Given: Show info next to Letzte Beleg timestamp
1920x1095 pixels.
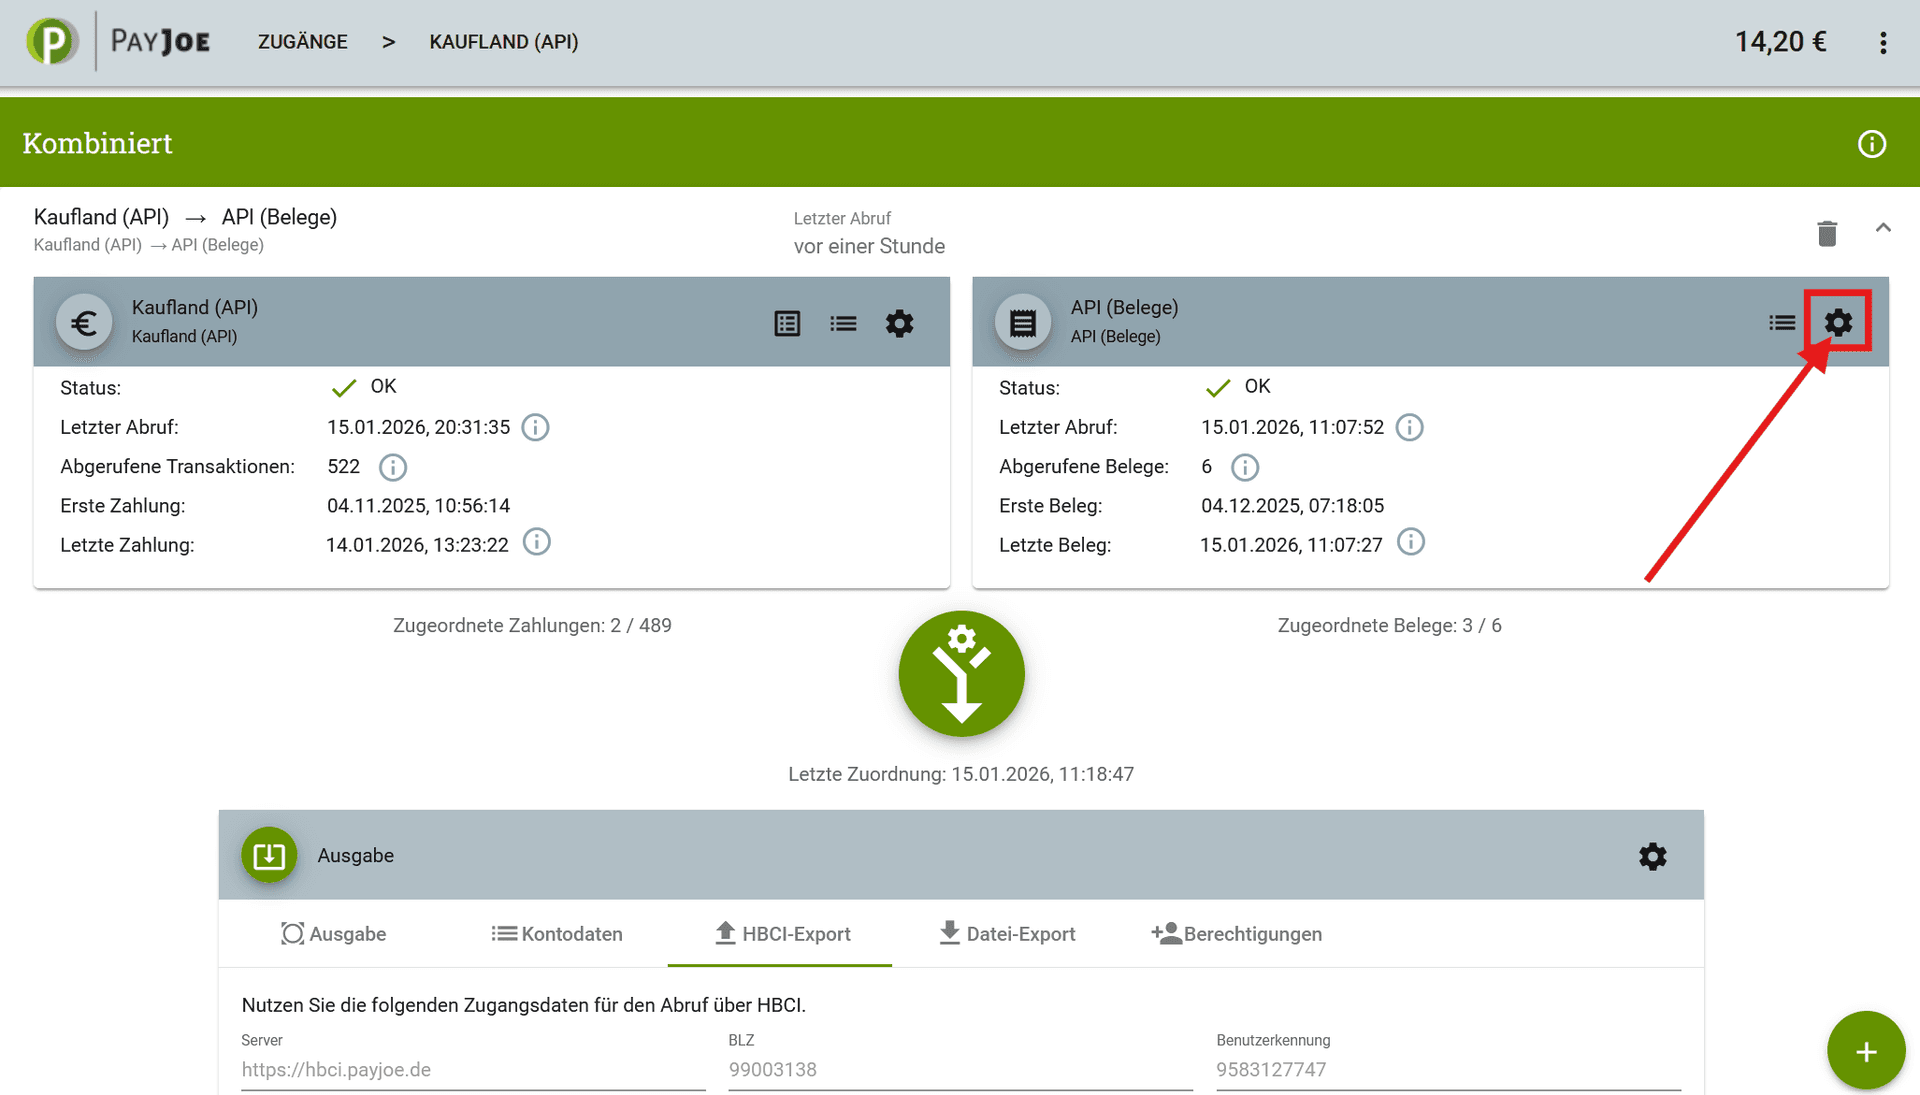Looking at the screenshot, I should pos(1411,542).
